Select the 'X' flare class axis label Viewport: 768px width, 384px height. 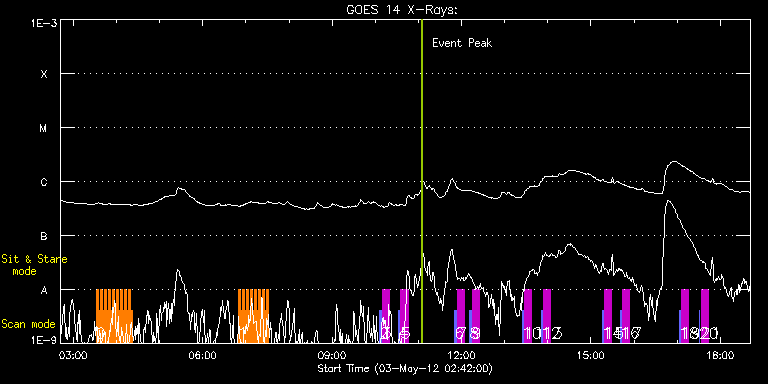(44, 74)
